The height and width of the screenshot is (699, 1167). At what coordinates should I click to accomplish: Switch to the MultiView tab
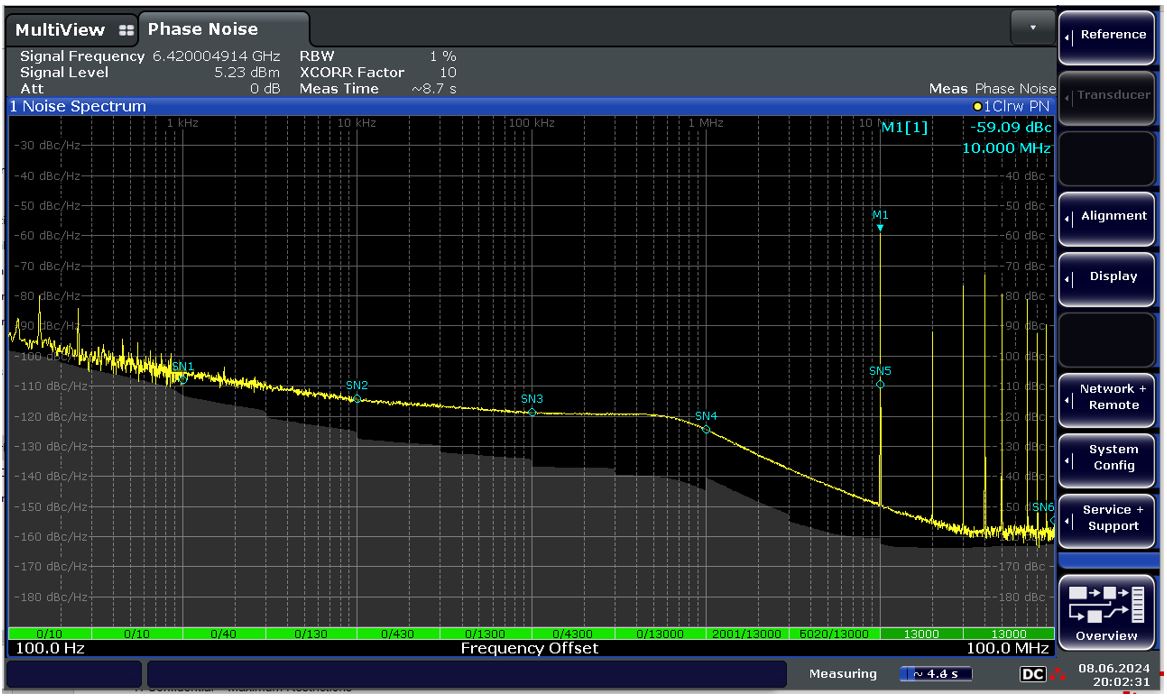(62, 30)
